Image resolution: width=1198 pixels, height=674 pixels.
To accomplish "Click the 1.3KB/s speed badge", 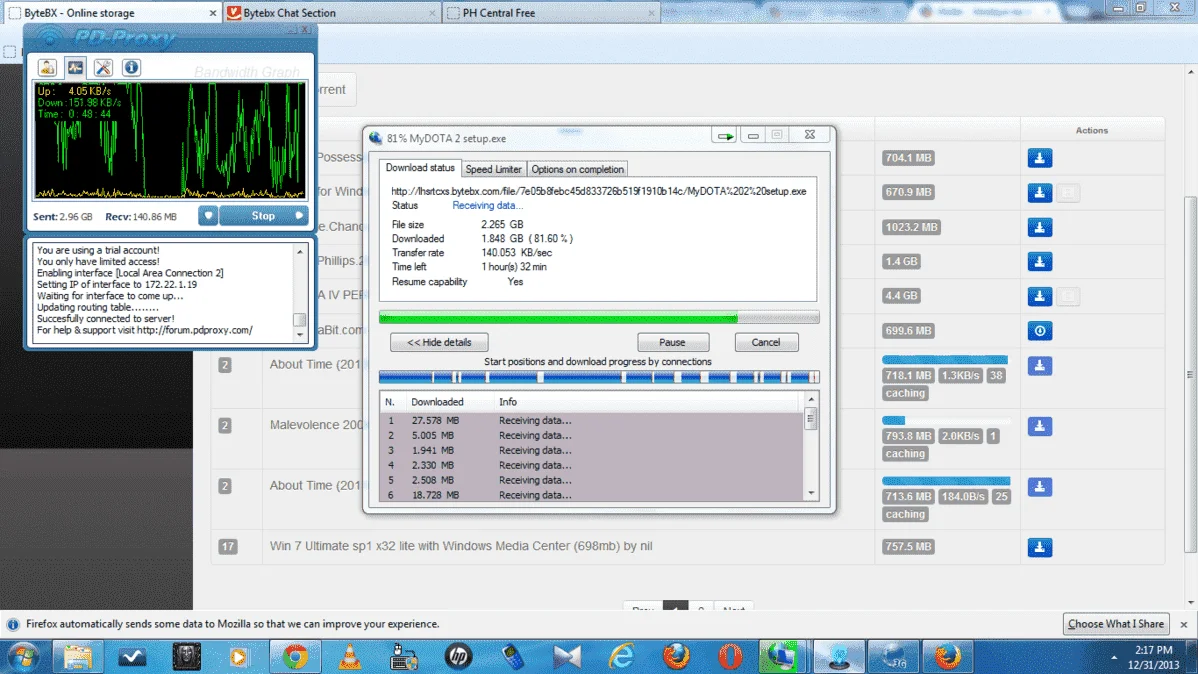I will coord(960,375).
